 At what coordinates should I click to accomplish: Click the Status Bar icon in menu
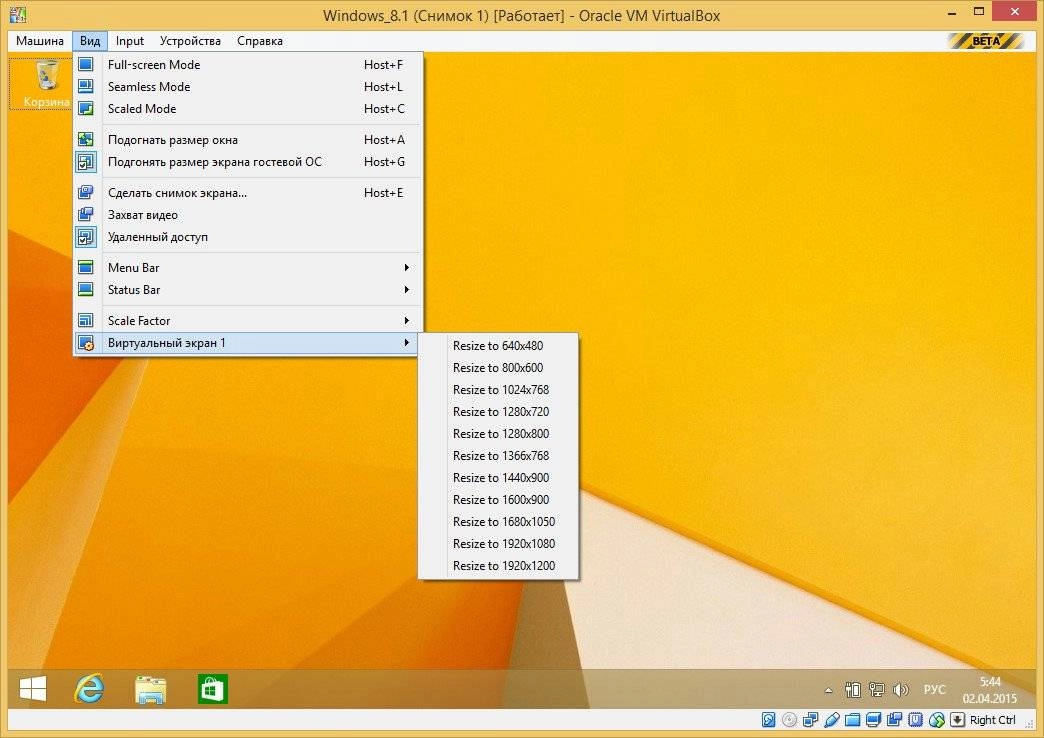(86, 289)
